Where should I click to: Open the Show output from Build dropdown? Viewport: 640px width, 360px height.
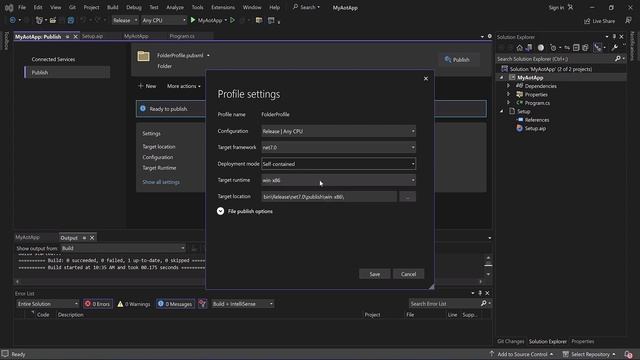click(x=123, y=248)
